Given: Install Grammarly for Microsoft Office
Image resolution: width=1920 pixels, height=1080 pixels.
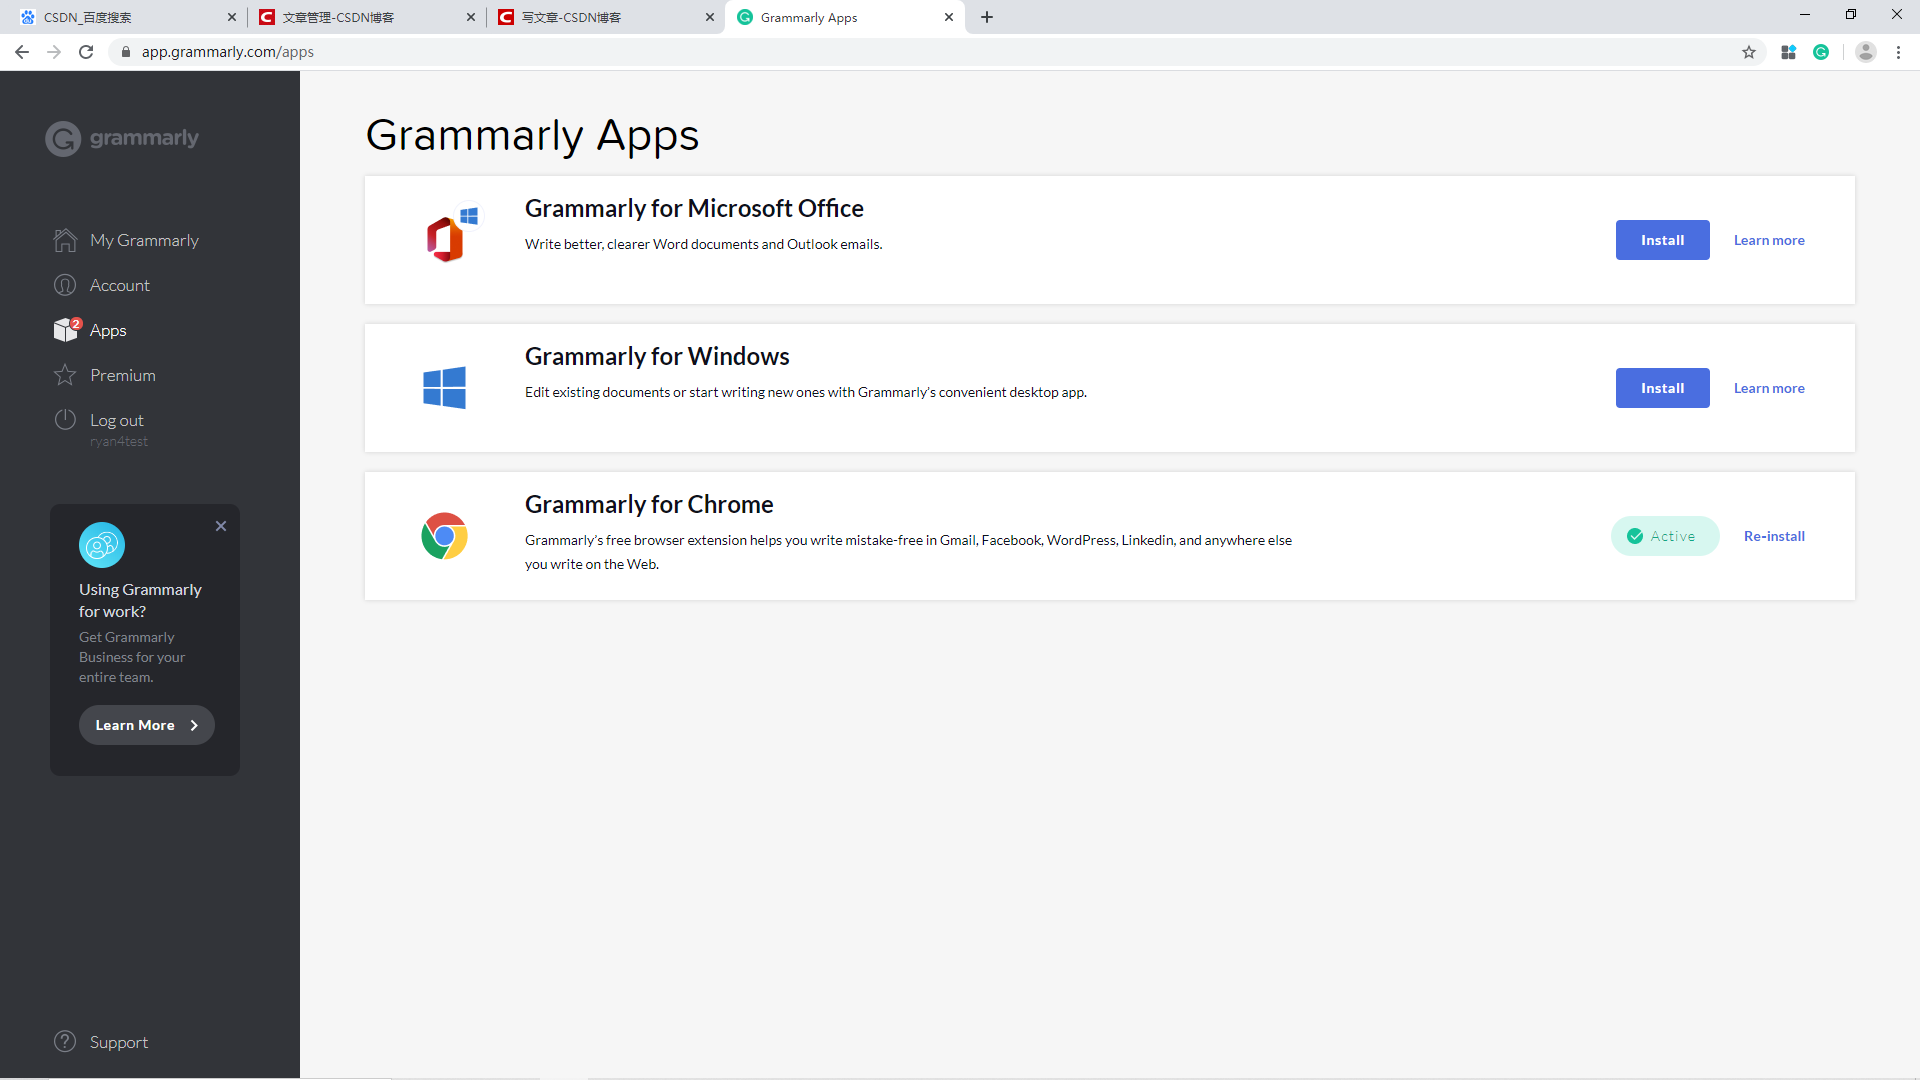Looking at the screenshot, I should click(1662, 240).
